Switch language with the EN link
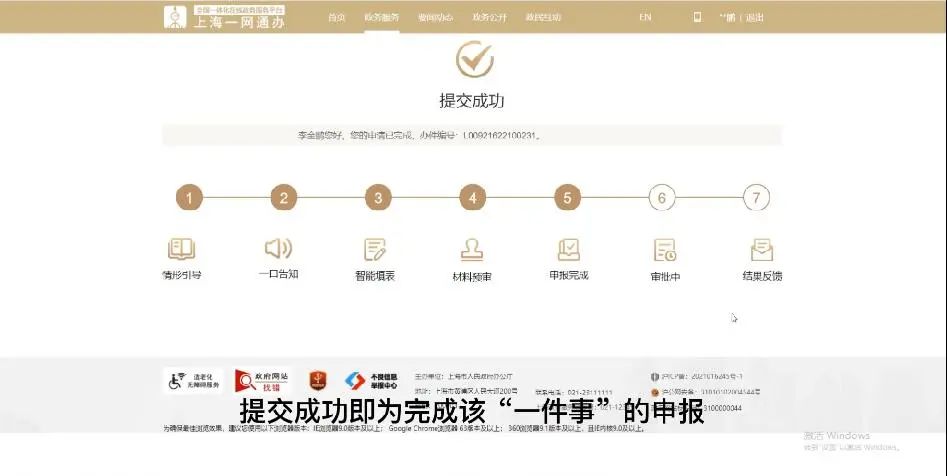947x476 pixels. (x=645, y=17)
